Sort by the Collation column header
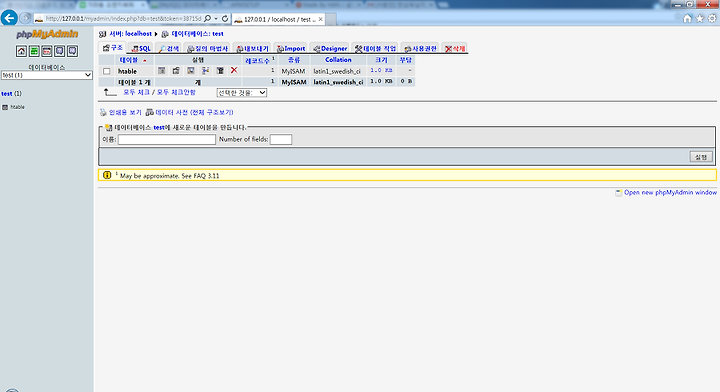720x392 pixels. click(x=338, y=60)
